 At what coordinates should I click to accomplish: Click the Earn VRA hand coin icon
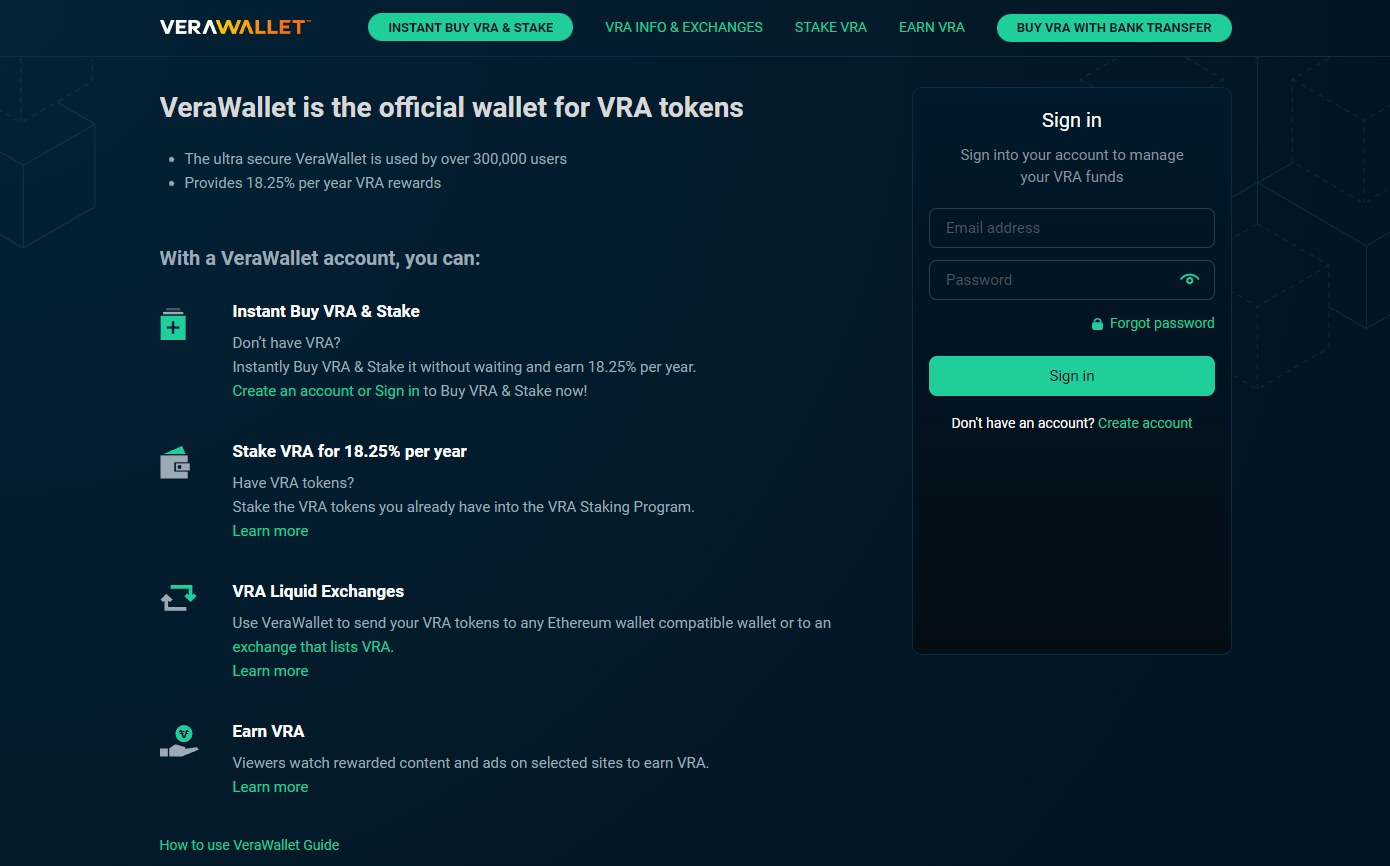179,741
